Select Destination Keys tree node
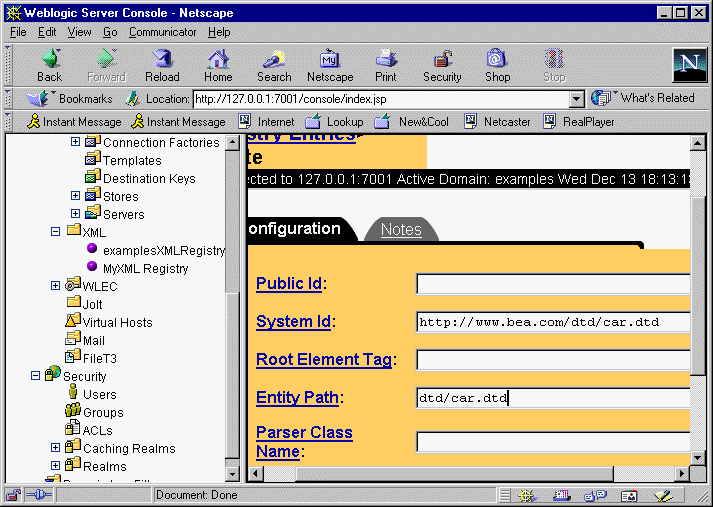The height and width of the screenshot is (507, 713). [149, 178]
